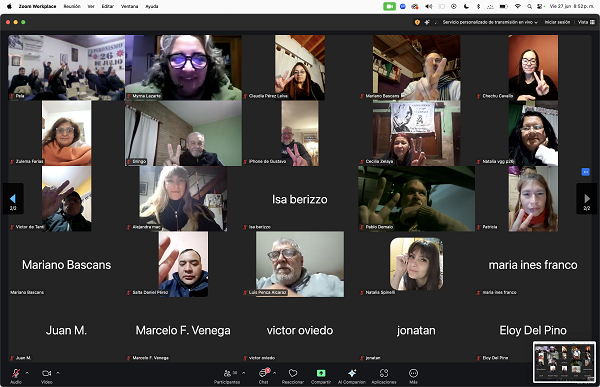Click the security shield icon
Image resolution: width=600 pixels, height=387 pixels.
[x=417, y=22]
